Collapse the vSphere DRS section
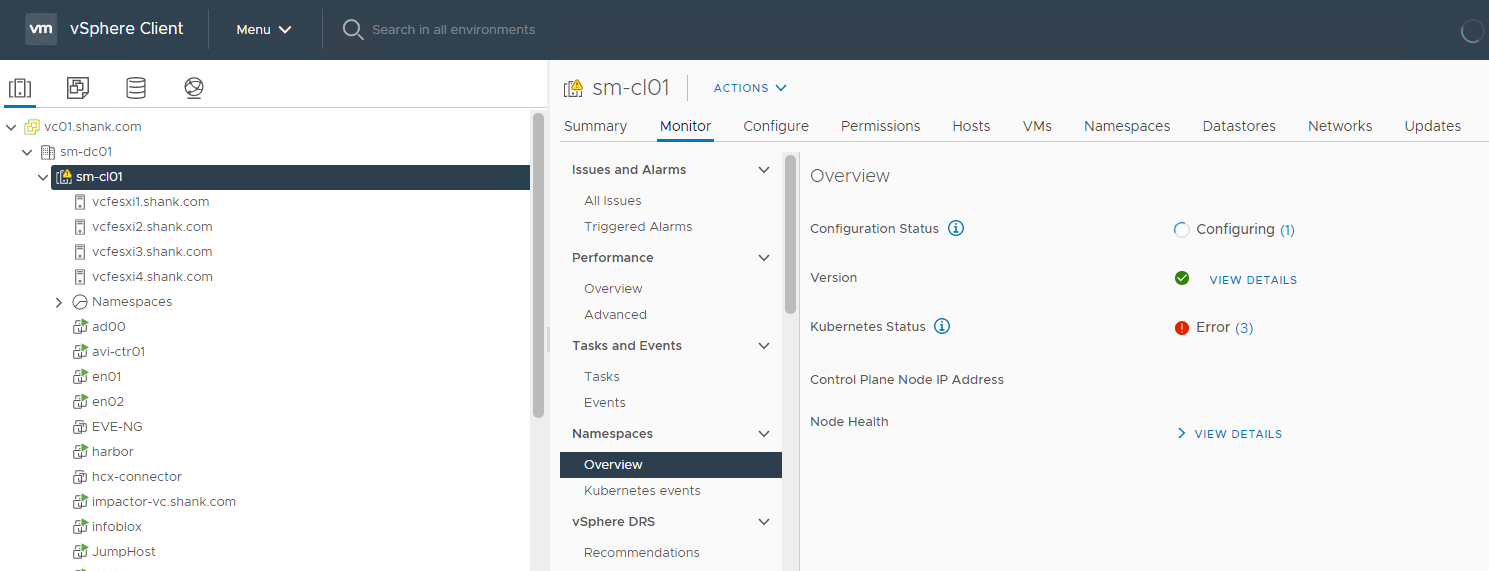Image resolution: width=1489 pixels, height=571 pixels. (764, 522)
